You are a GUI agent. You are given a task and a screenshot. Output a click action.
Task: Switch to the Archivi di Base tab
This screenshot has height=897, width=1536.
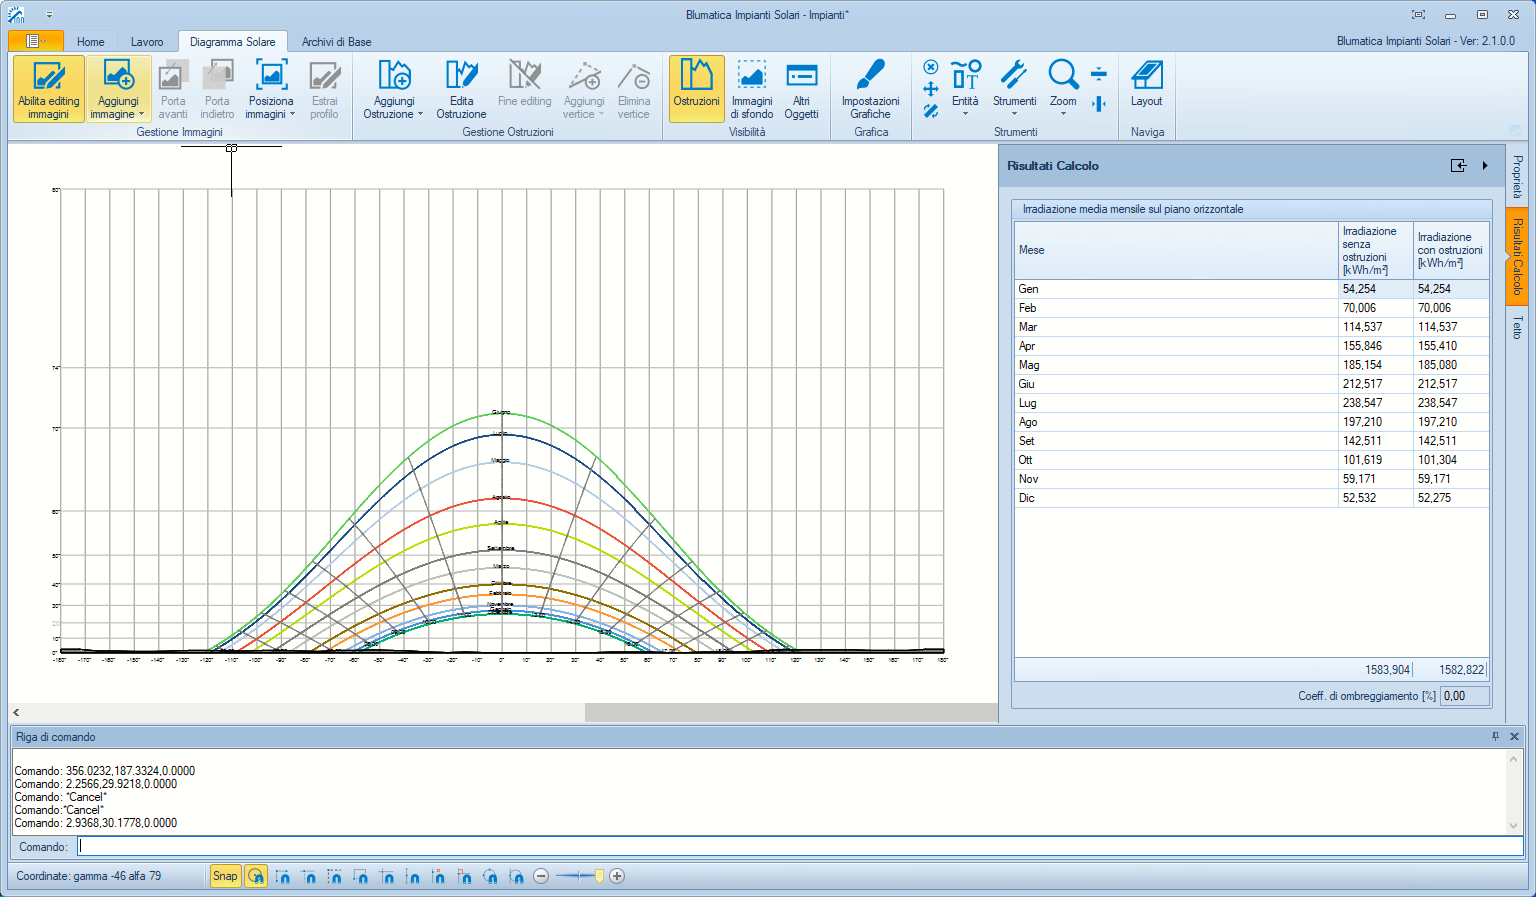click(x=336, y=42)
